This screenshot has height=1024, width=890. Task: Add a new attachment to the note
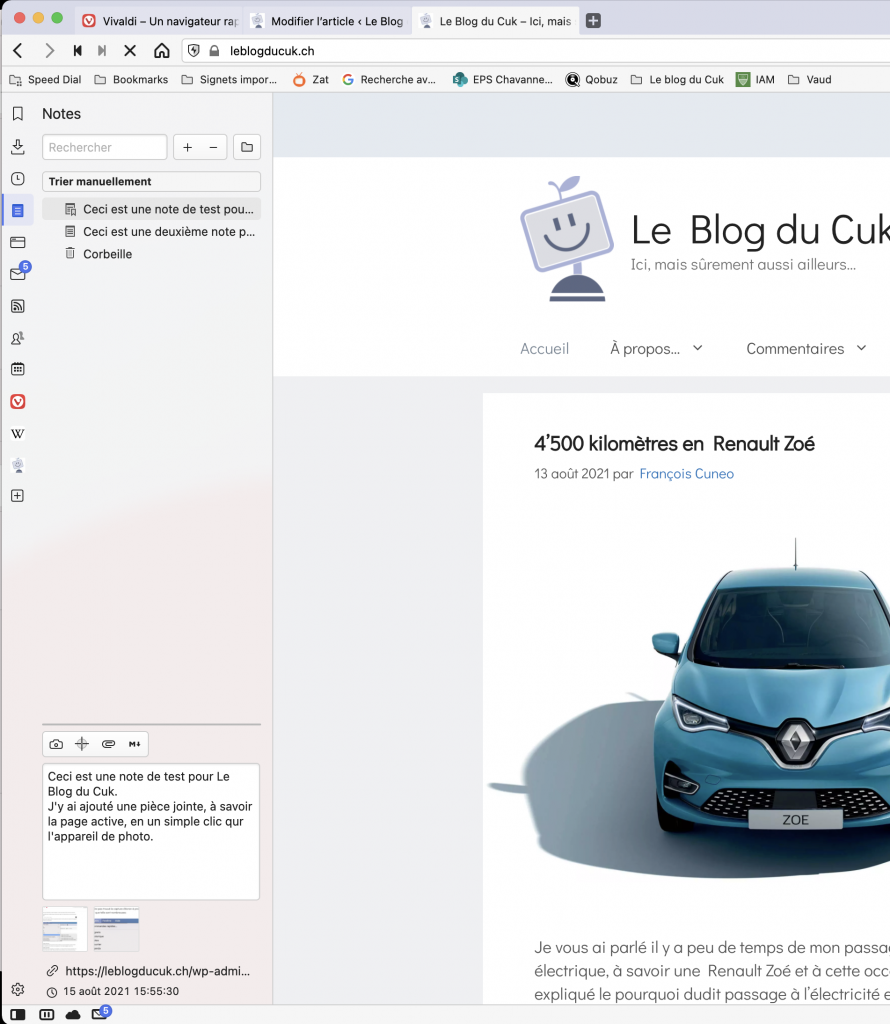coord(82,744)
